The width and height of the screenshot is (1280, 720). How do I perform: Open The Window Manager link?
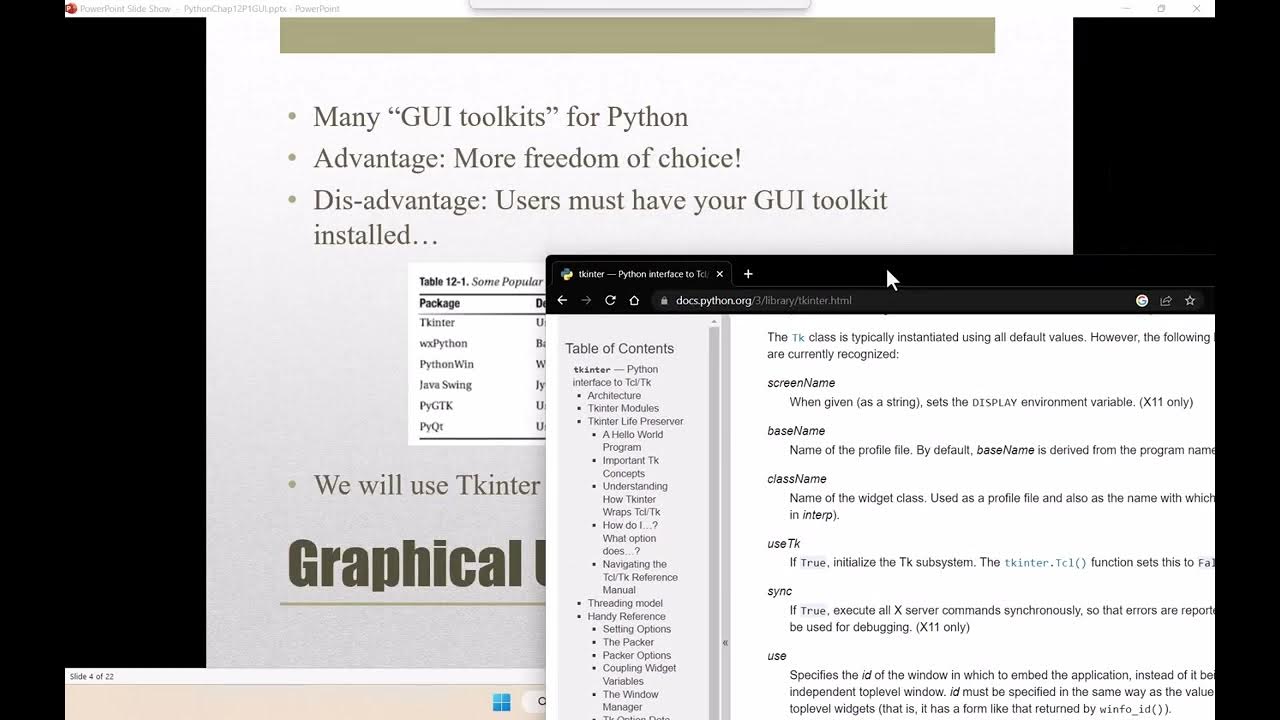click(x=630, y=700)
